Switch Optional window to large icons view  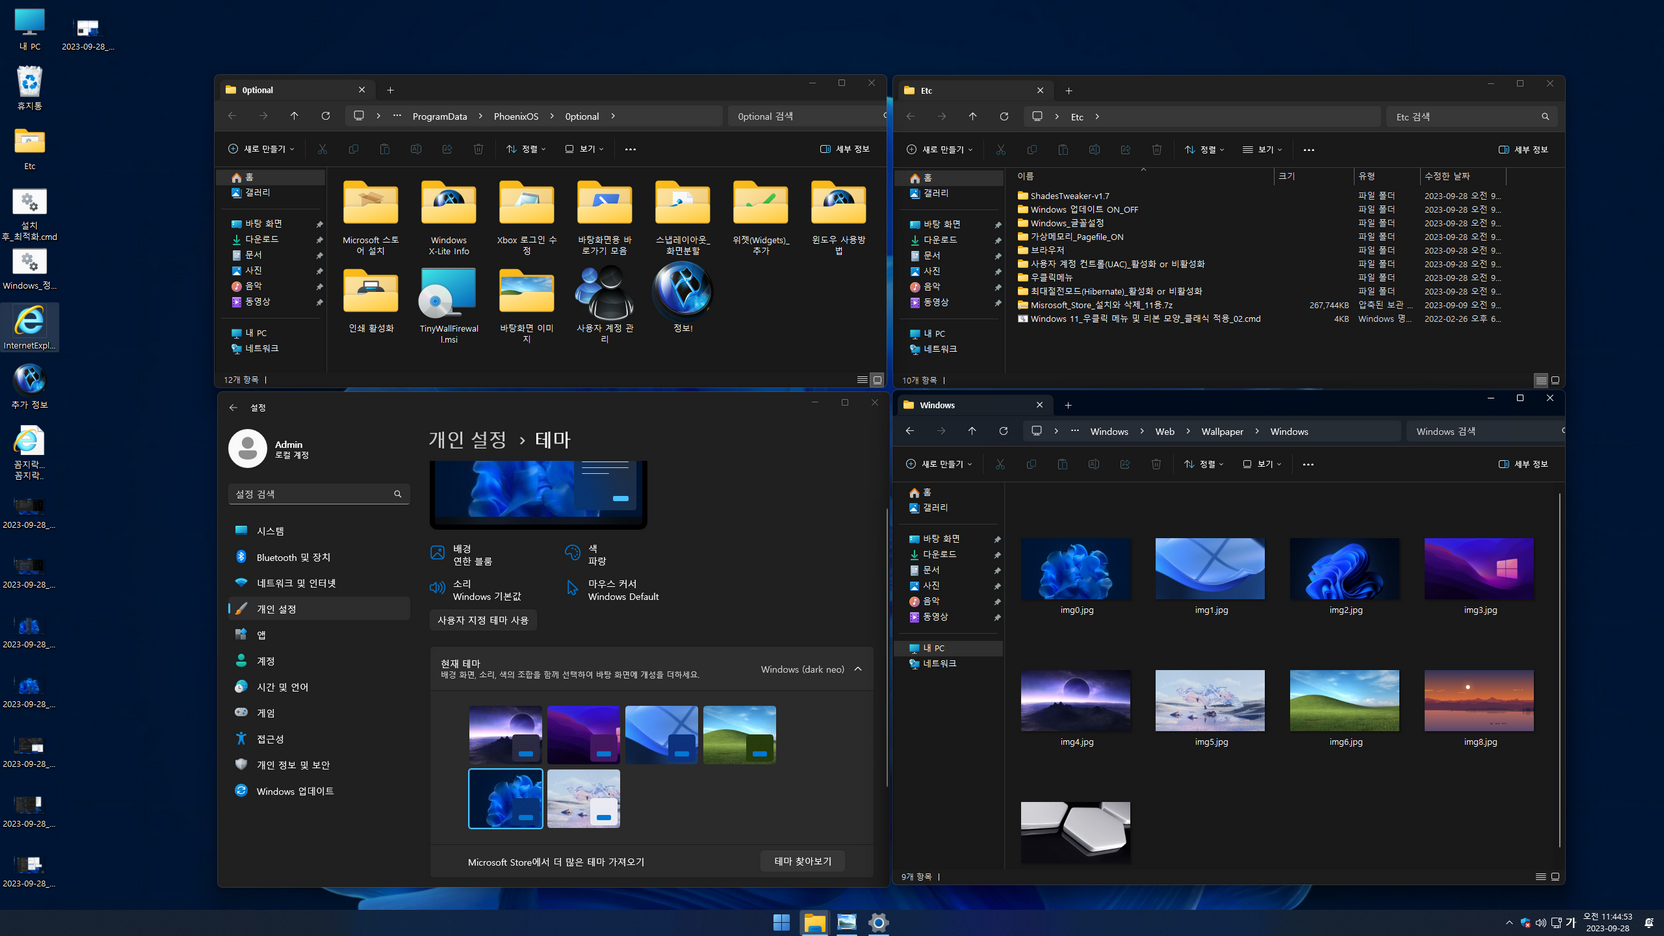coord(877,380)
